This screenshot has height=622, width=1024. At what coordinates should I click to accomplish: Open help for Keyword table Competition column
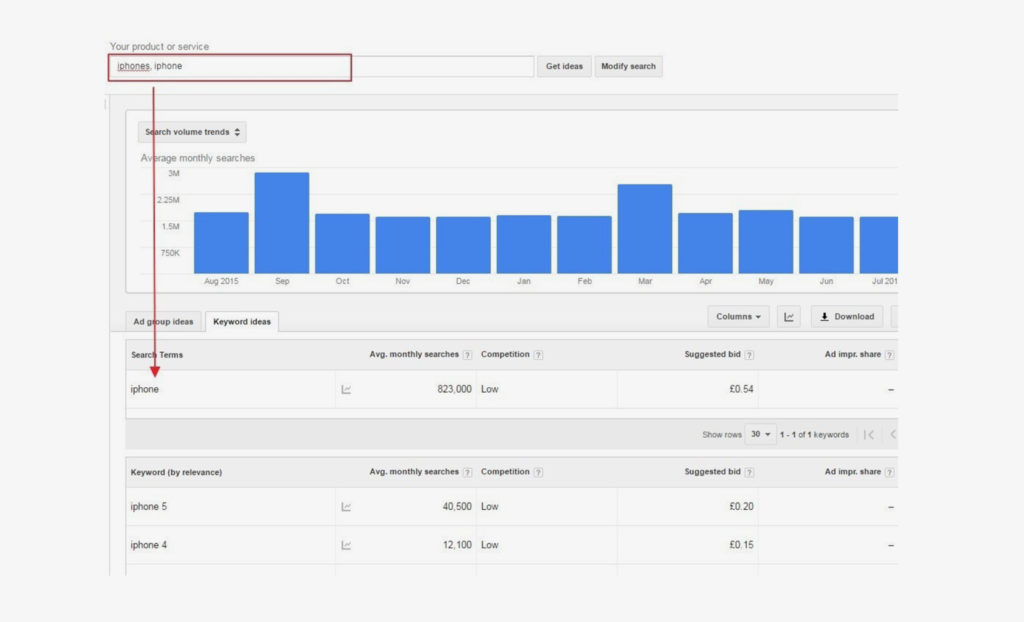click(538, 472)
